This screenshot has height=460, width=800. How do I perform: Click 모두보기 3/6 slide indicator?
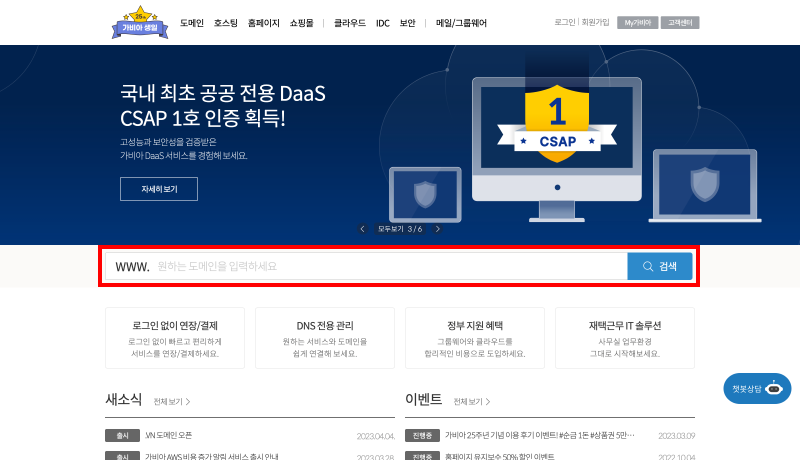(x=400, y=229)
